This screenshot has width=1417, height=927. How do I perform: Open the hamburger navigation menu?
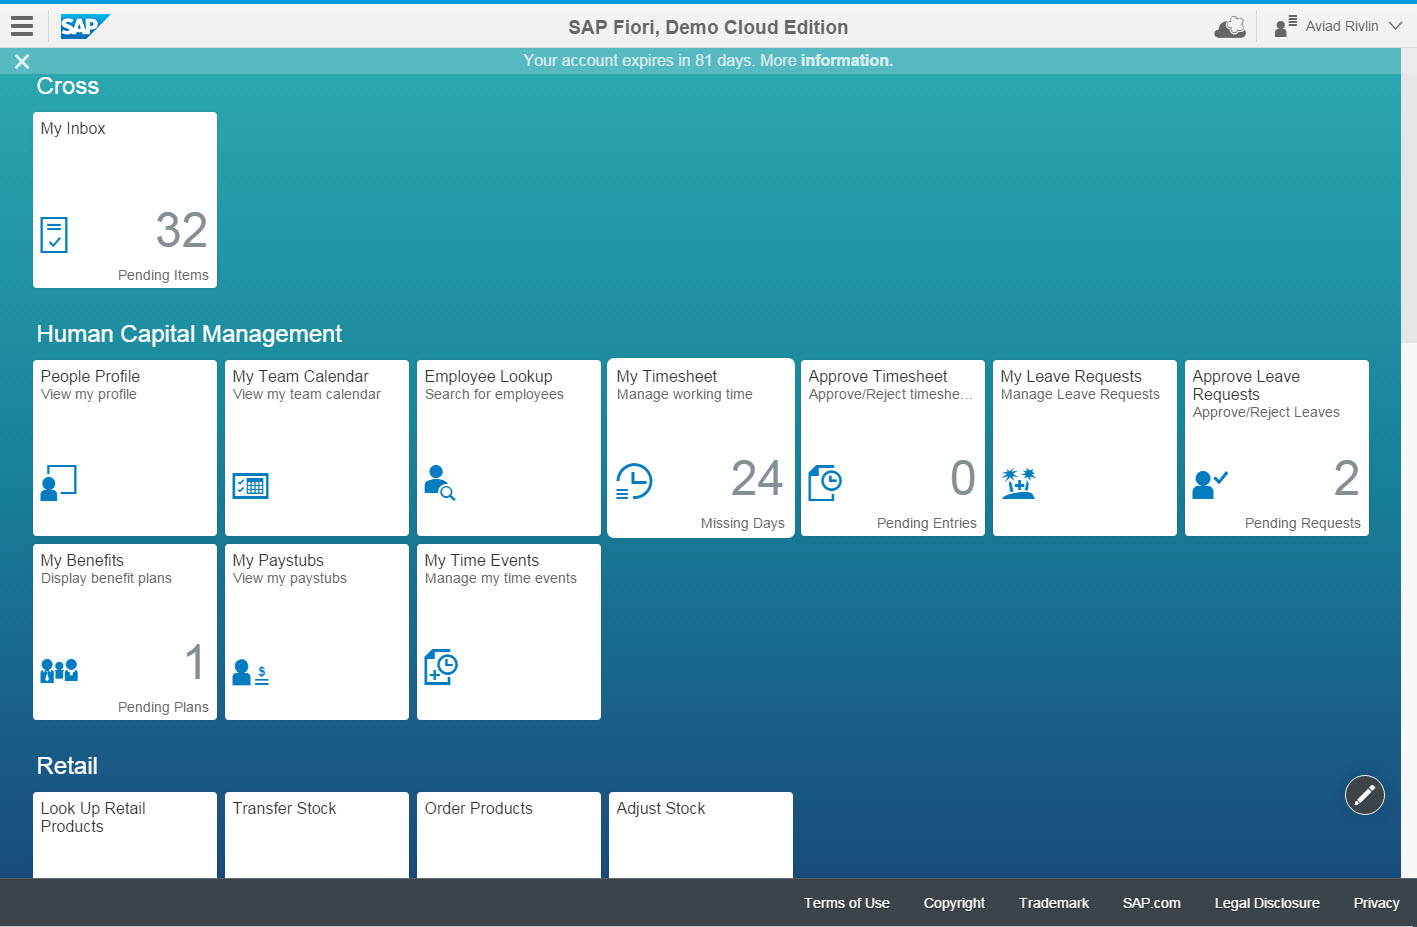click(22, 26)
